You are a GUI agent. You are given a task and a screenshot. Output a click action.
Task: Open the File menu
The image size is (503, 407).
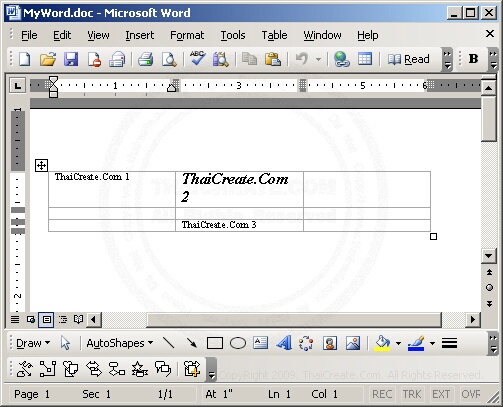[x=29, y=35]
